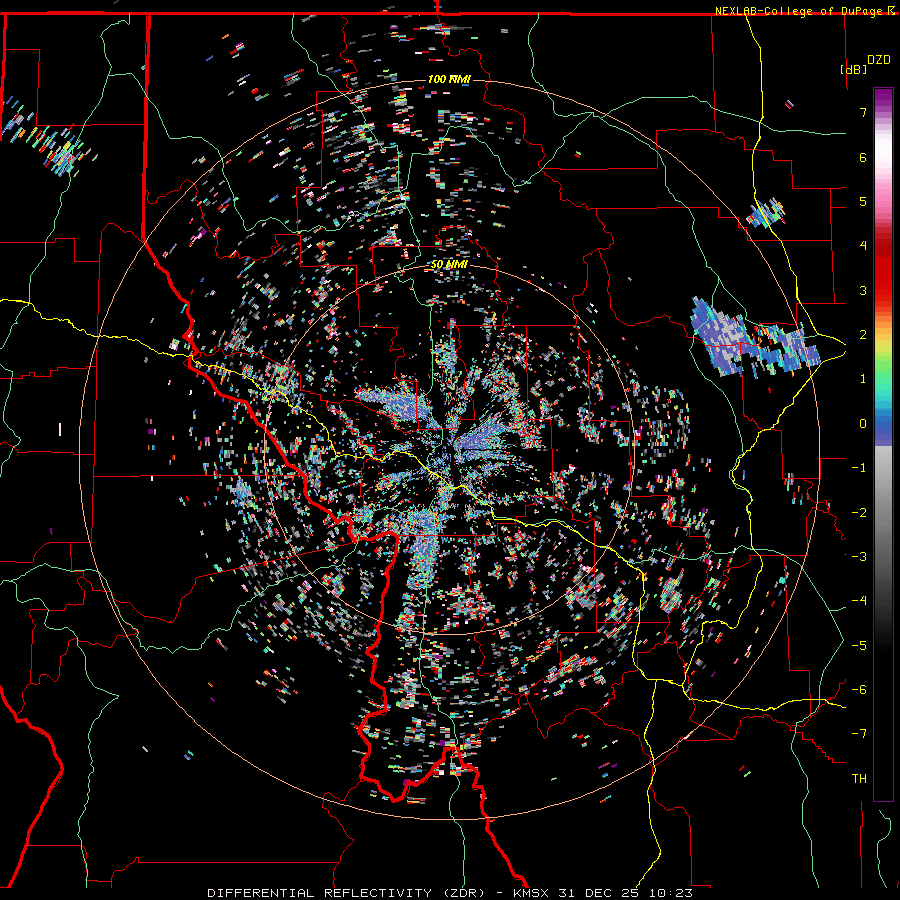Click the -7 value on the color scale
The width and height of the screenshot is (900, 900).
pyautogui.click(x=859, y=734)
